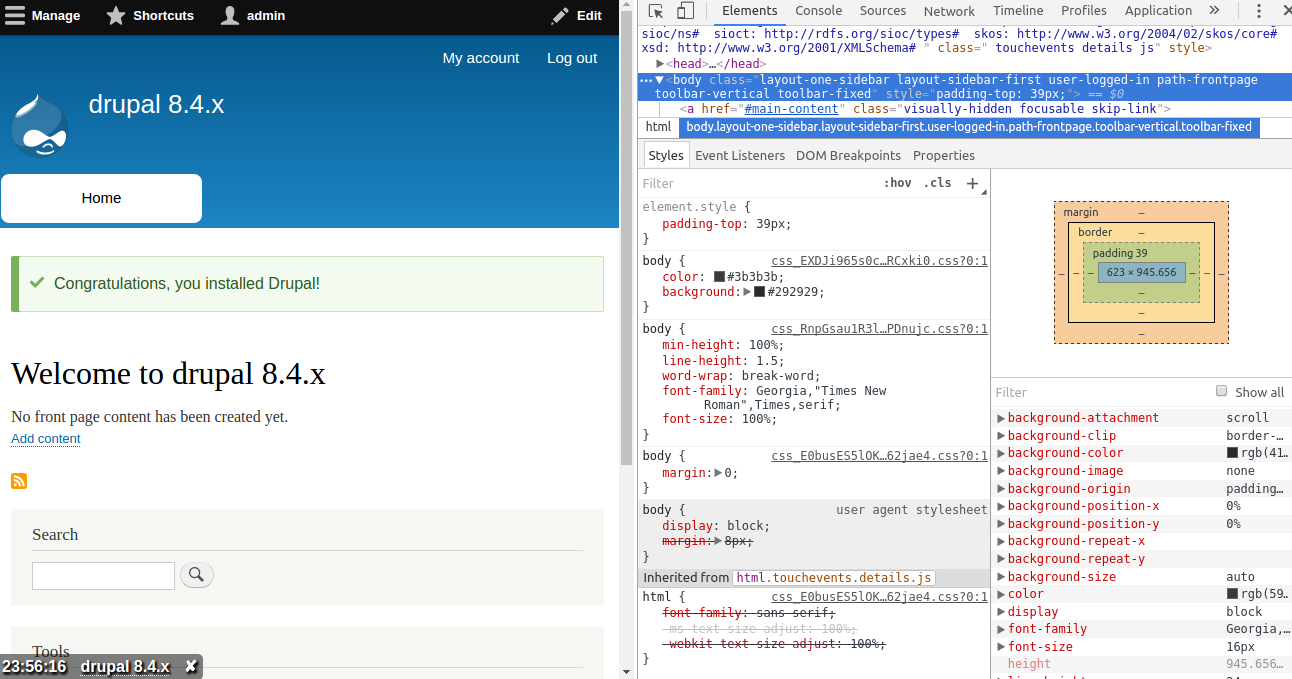The image size is (1292, 679).
Task: Expand the head node
Action: [661, 64]
